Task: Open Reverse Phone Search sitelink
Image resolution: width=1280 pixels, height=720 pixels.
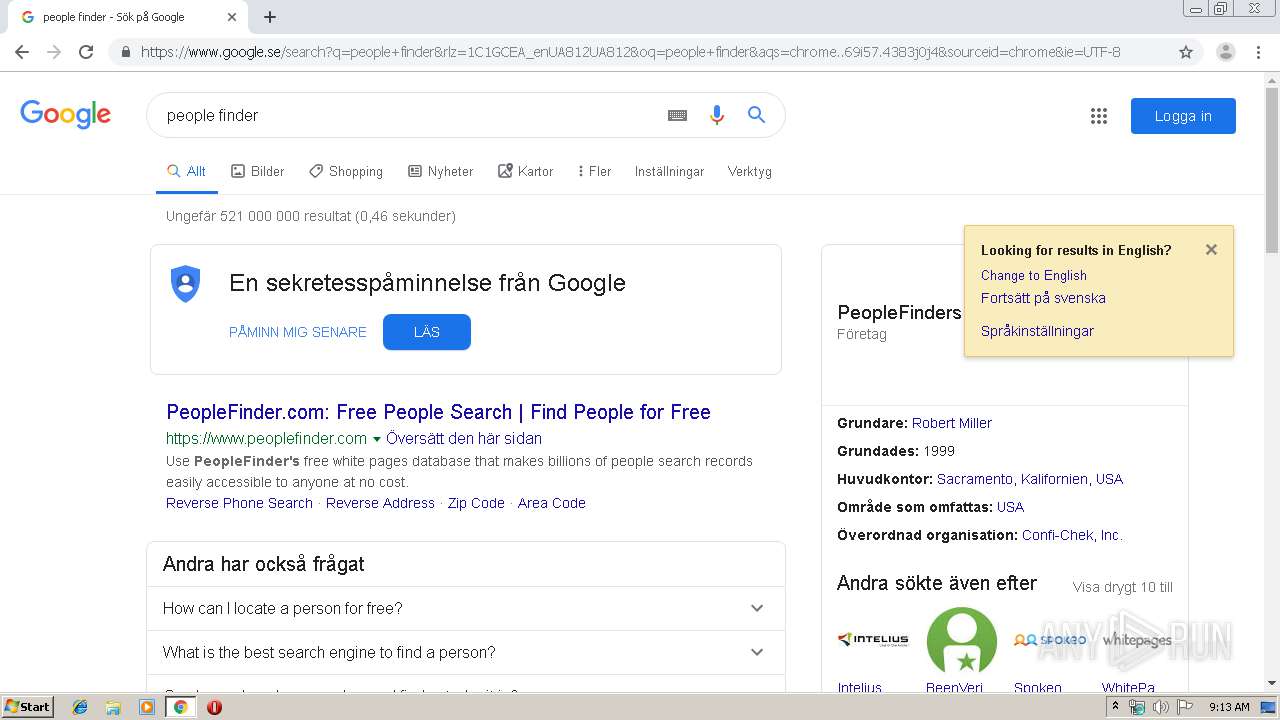Action: [x=239, y=503]
